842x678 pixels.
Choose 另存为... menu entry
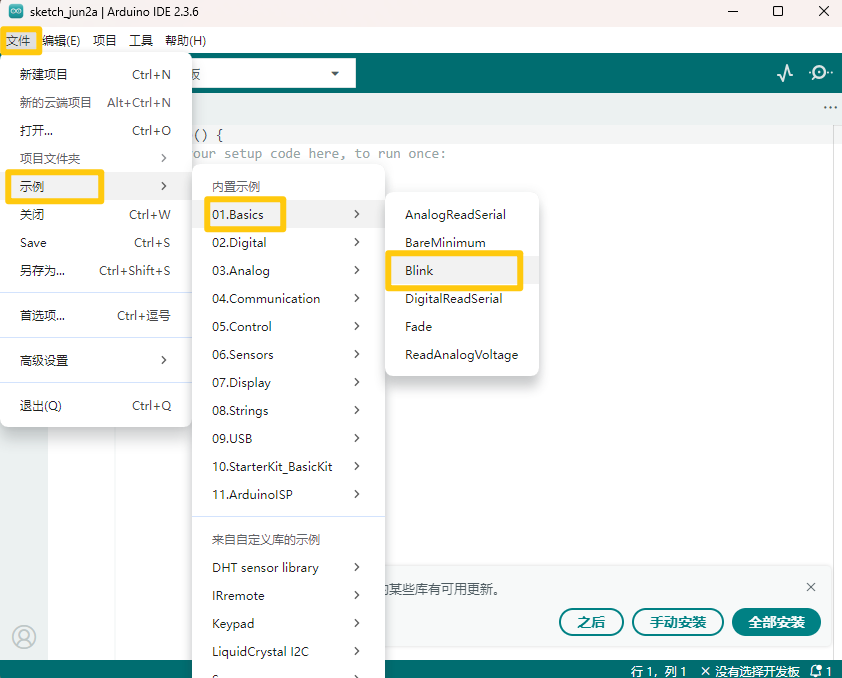click(96, 271)
